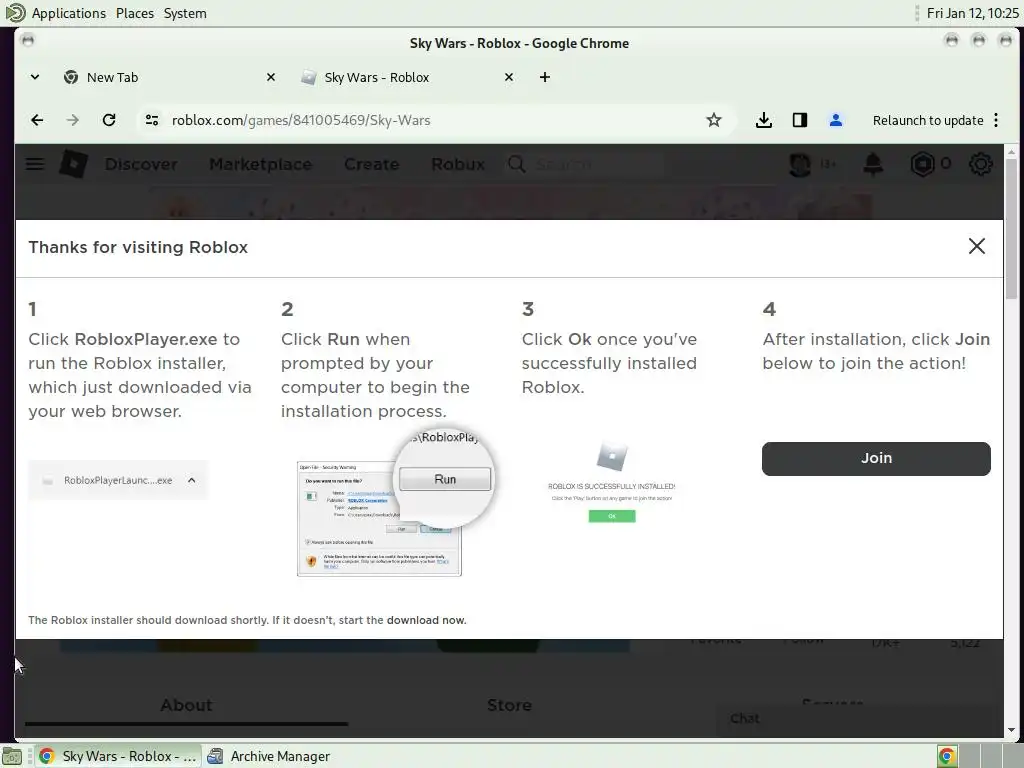The height and width of the screenshot is (768, 1024).
Task: Close the Thanks for visiting Roblox dialog
Action: pos(976,246)
